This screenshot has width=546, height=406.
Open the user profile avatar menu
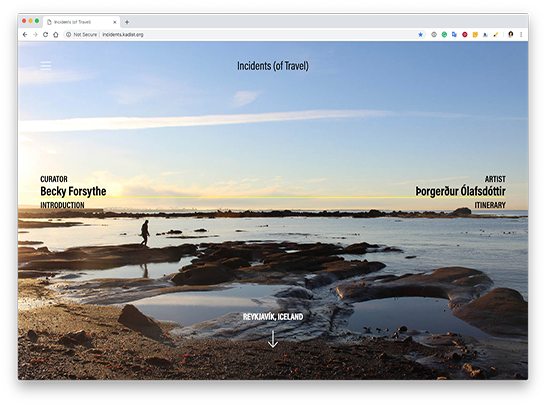click(510, 34)
